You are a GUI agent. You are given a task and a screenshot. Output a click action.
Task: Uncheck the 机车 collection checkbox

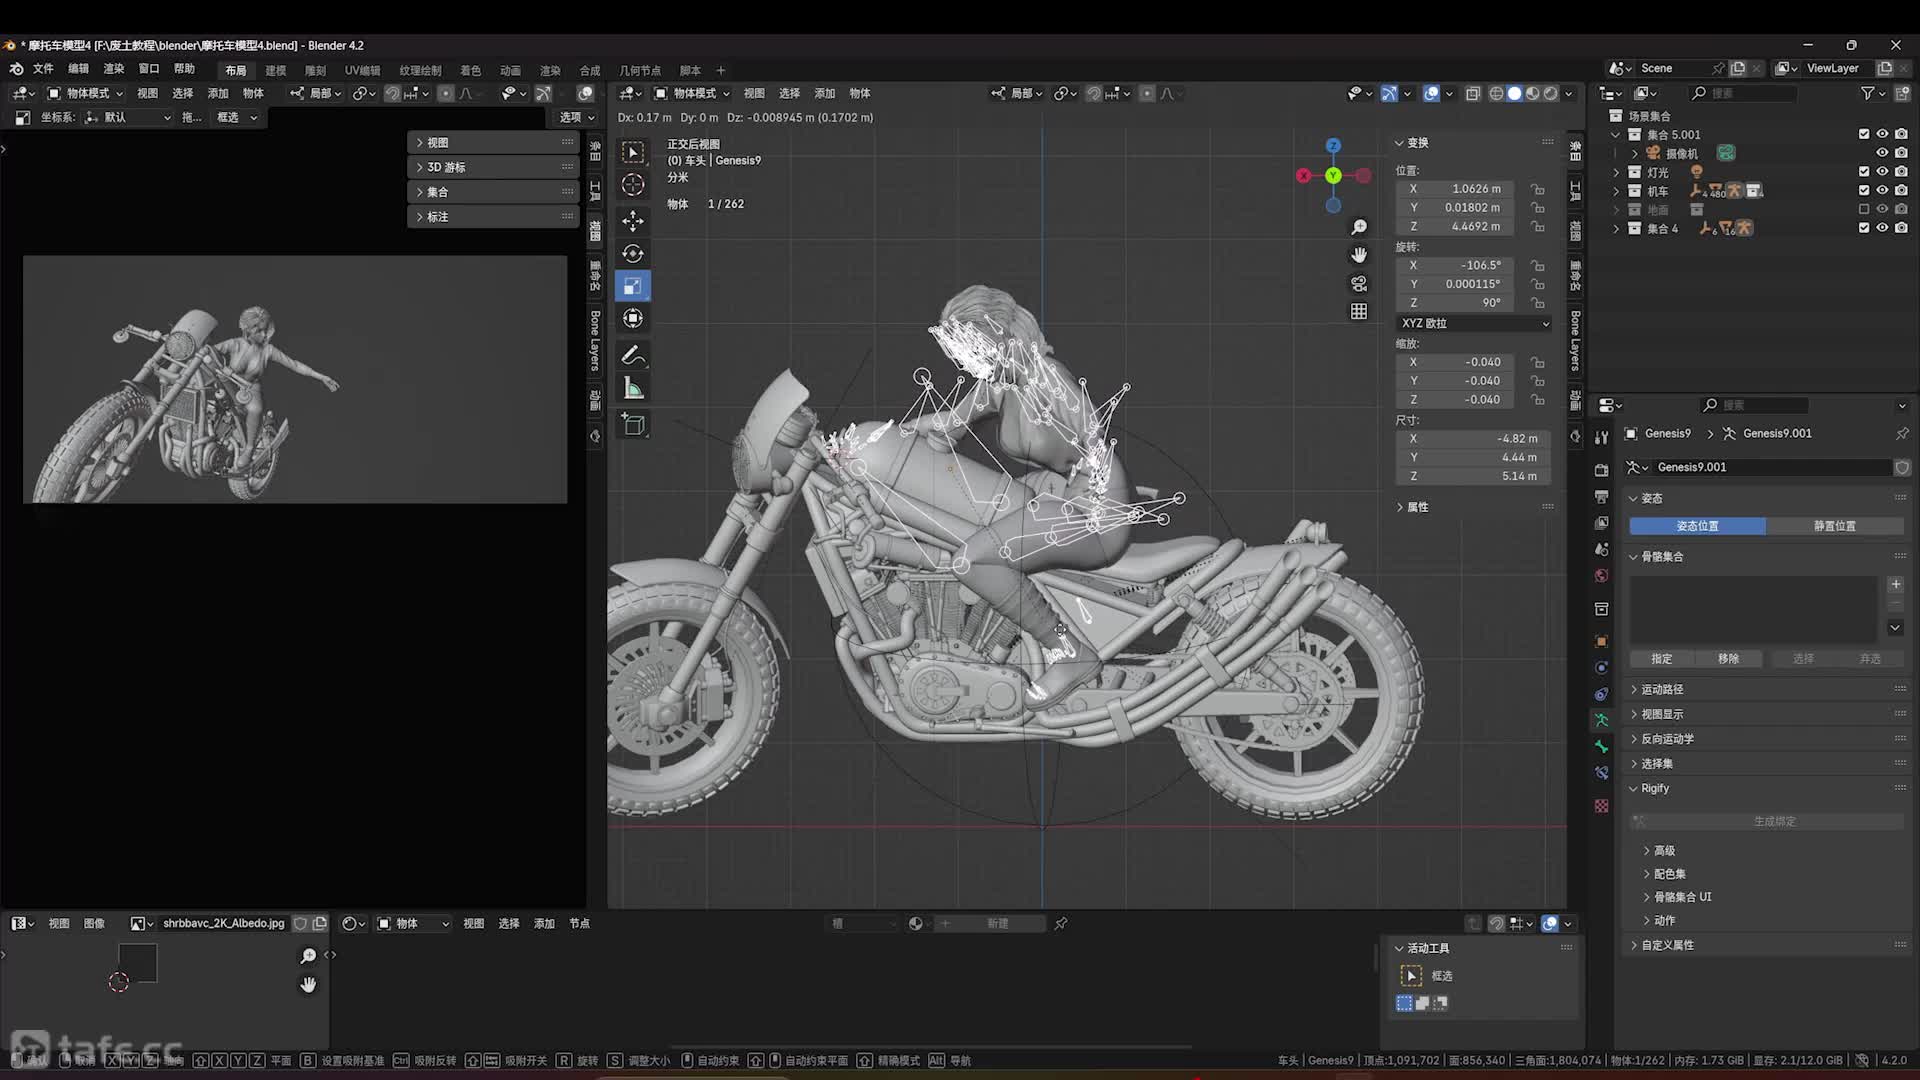pyautogui.click(x=1864, y=190)
